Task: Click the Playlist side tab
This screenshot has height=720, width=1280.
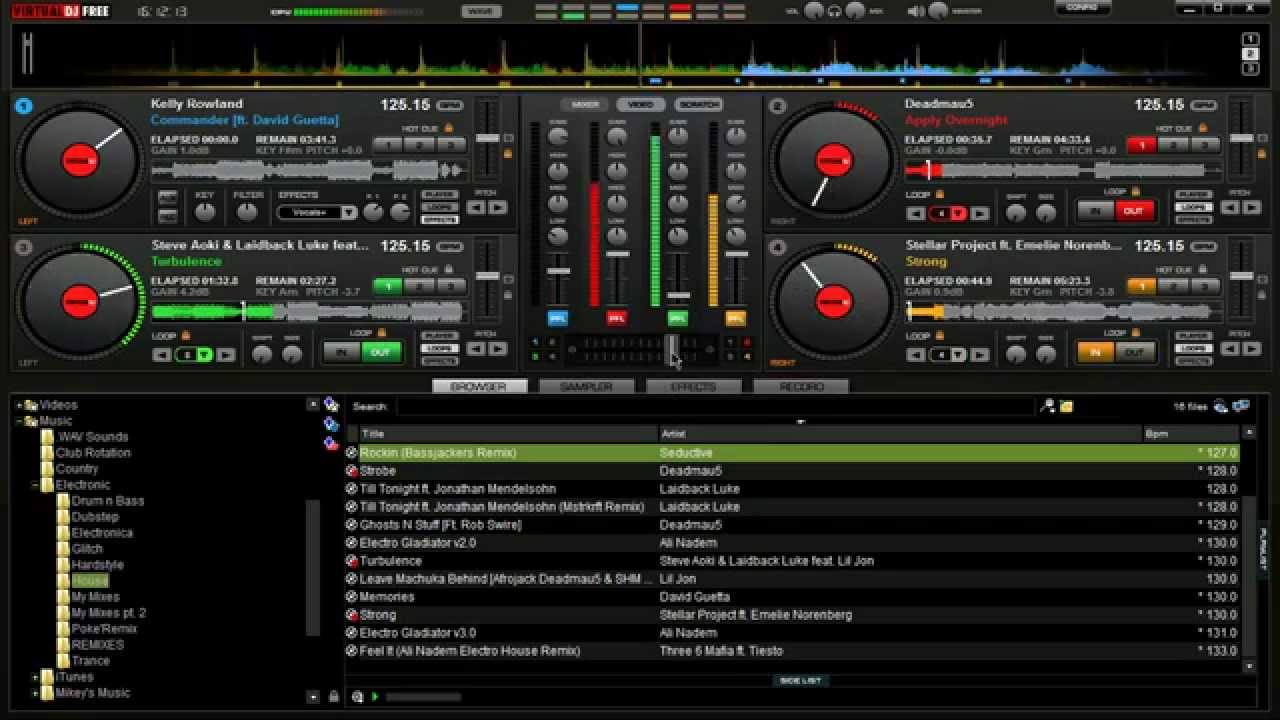Action: click(x=1262, y=550)
